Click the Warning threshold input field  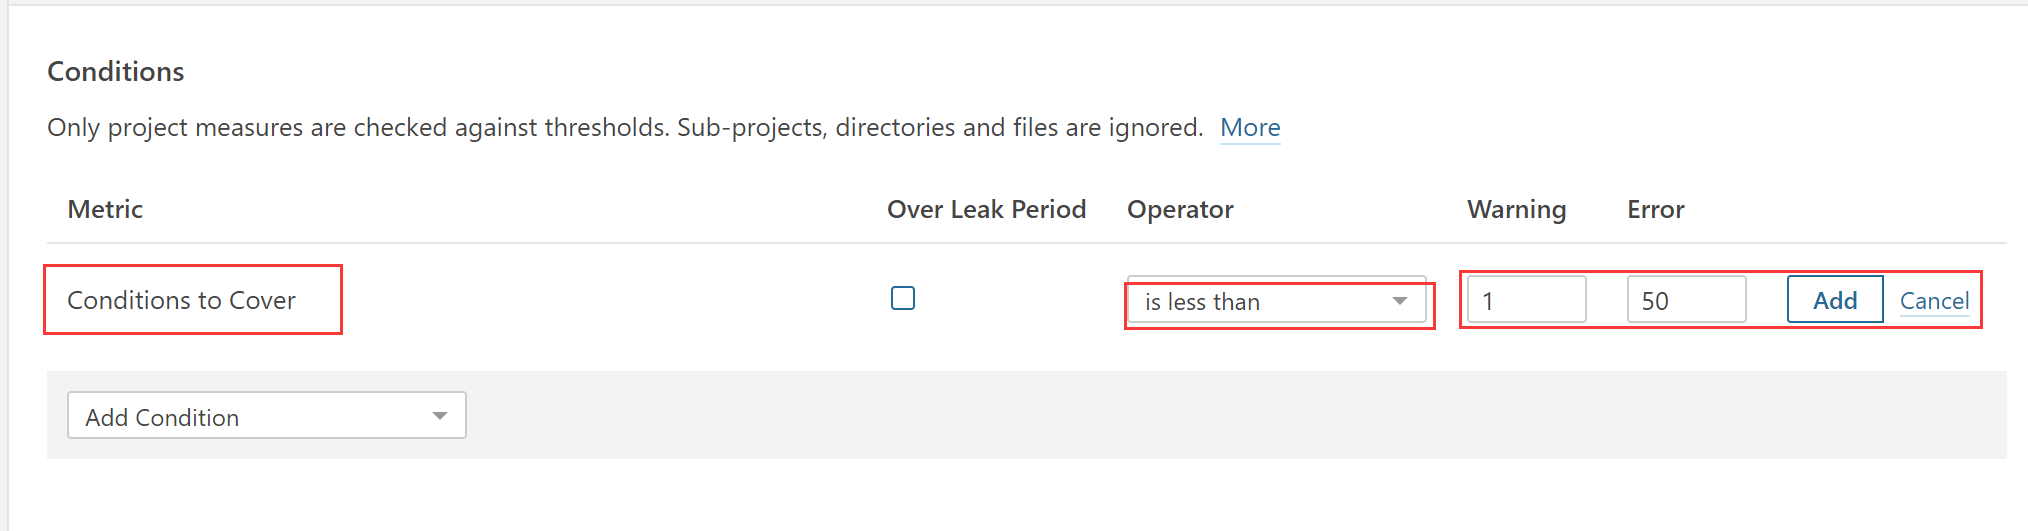point(1526,300)
